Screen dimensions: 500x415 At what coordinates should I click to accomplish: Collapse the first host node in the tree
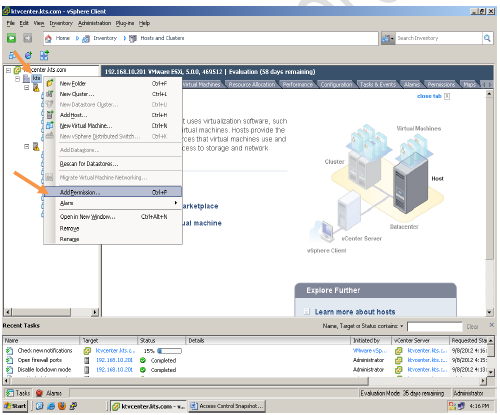(x=27, y=88)
